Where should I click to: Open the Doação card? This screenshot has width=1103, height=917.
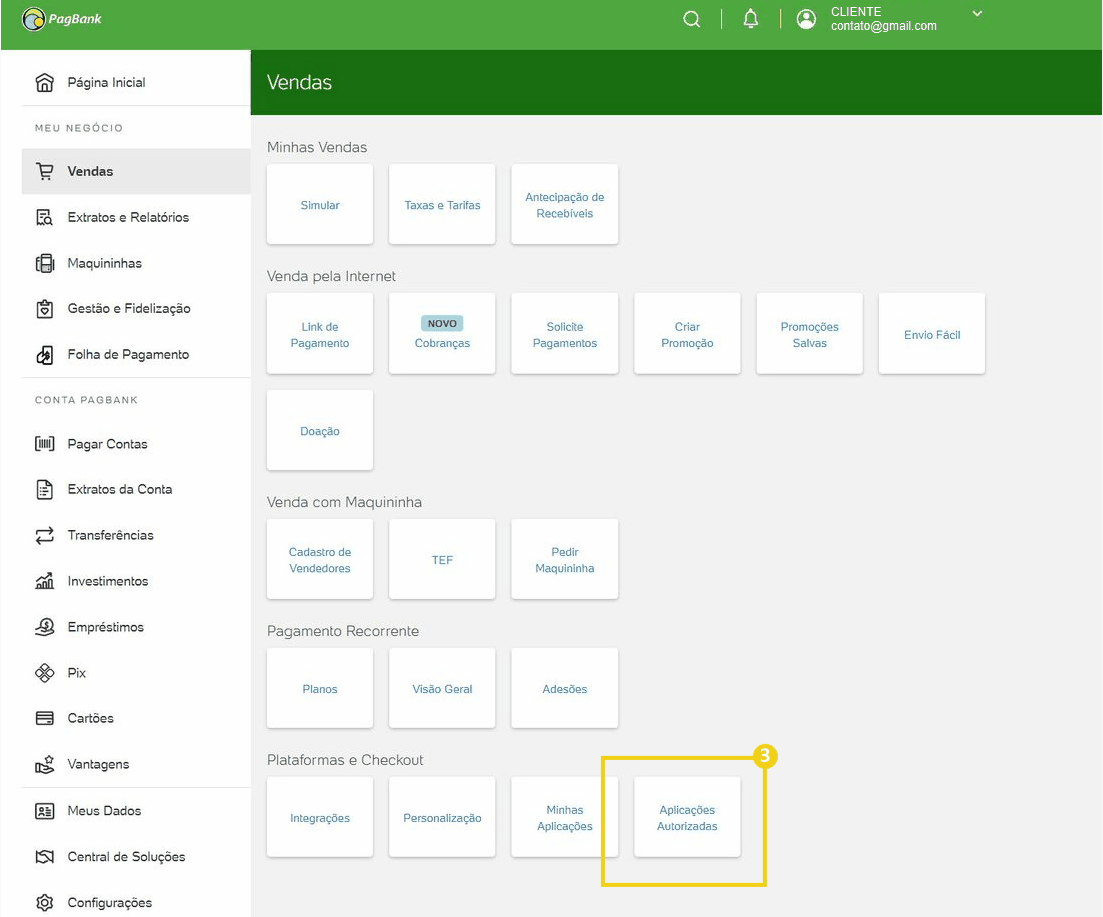(320, 430)
